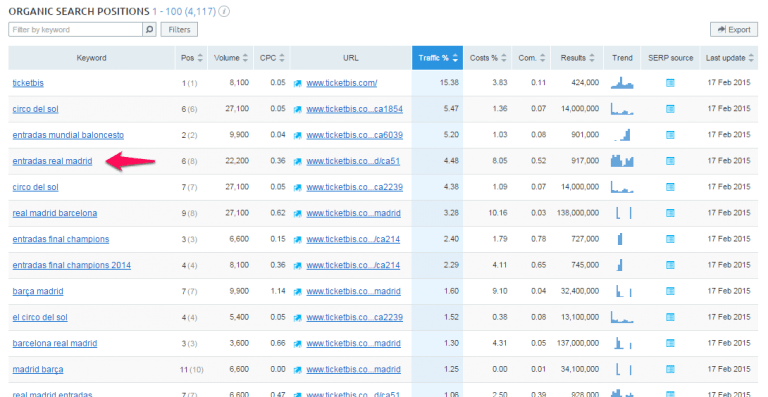Sort table by Pos column
This screenshot has height=397, width=768.
192,58
